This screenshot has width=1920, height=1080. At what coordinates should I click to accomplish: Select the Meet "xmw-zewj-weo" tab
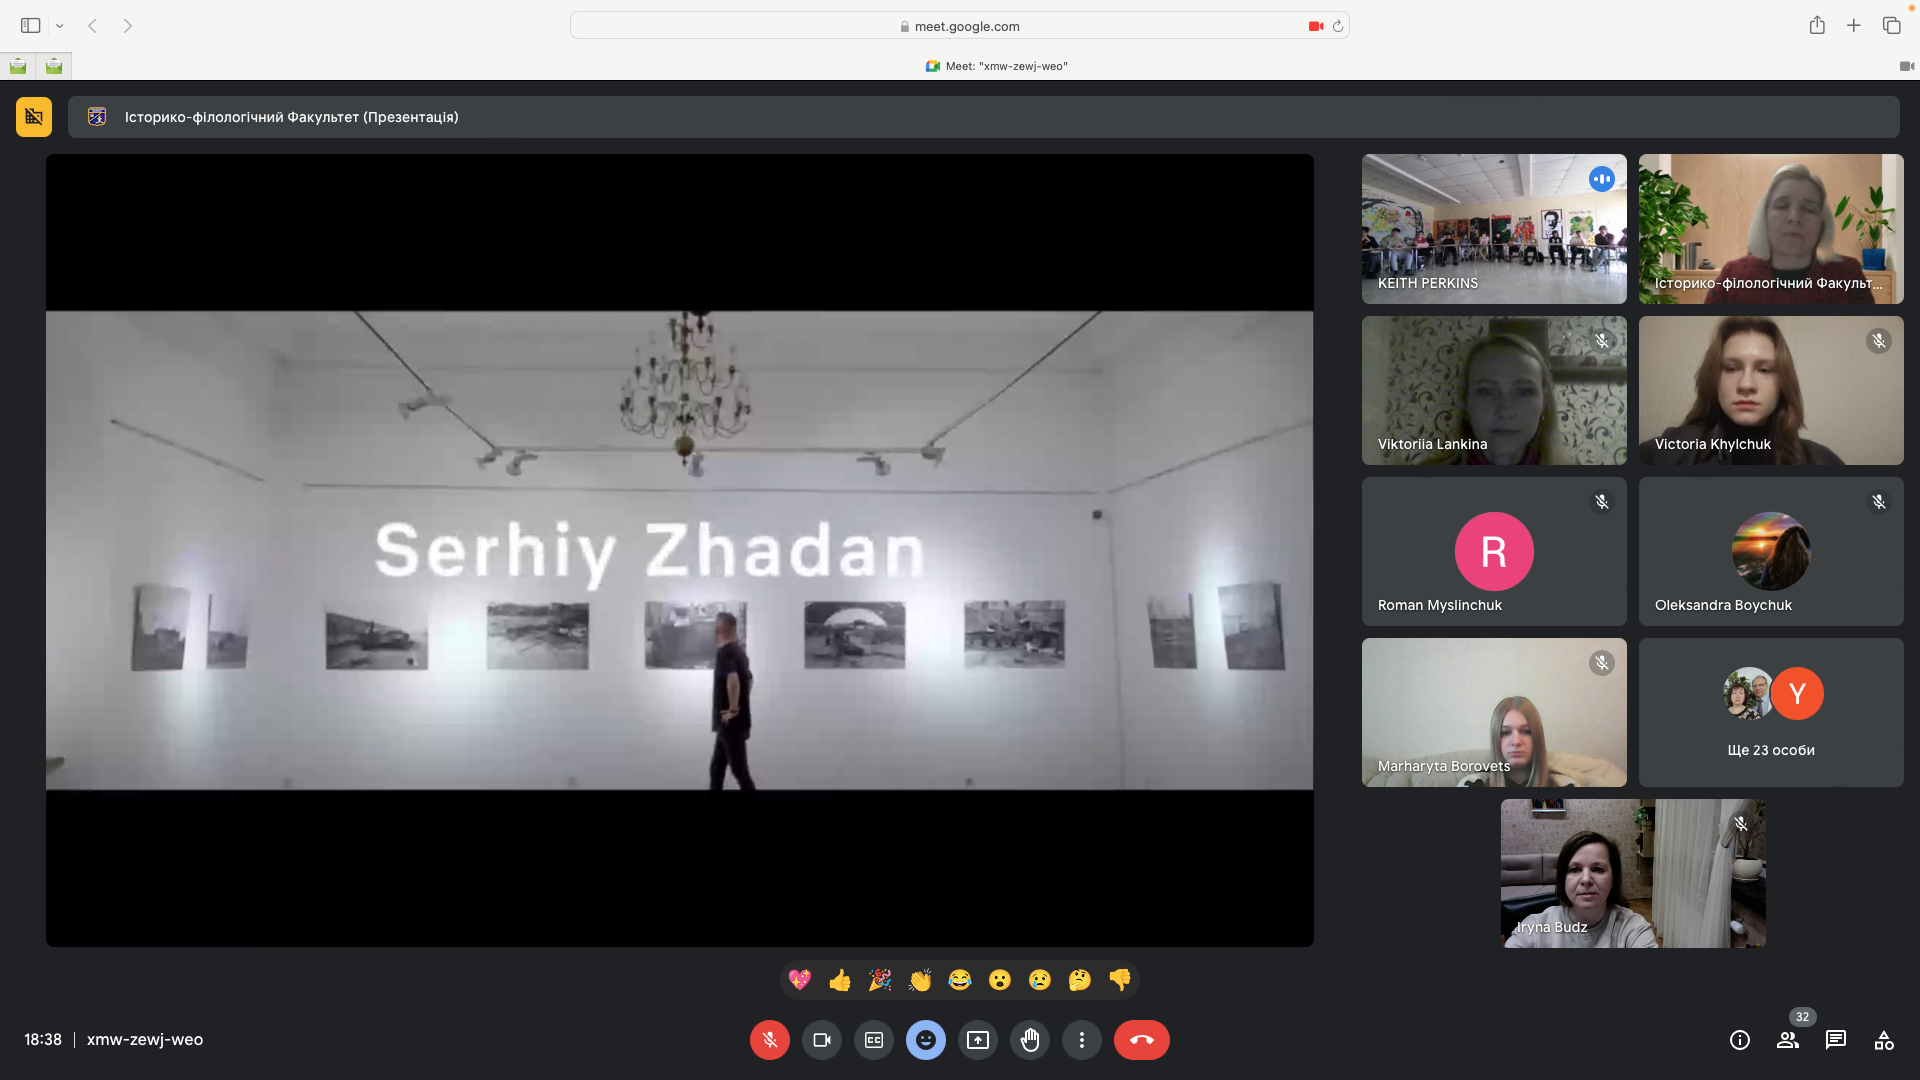(997, 66)
